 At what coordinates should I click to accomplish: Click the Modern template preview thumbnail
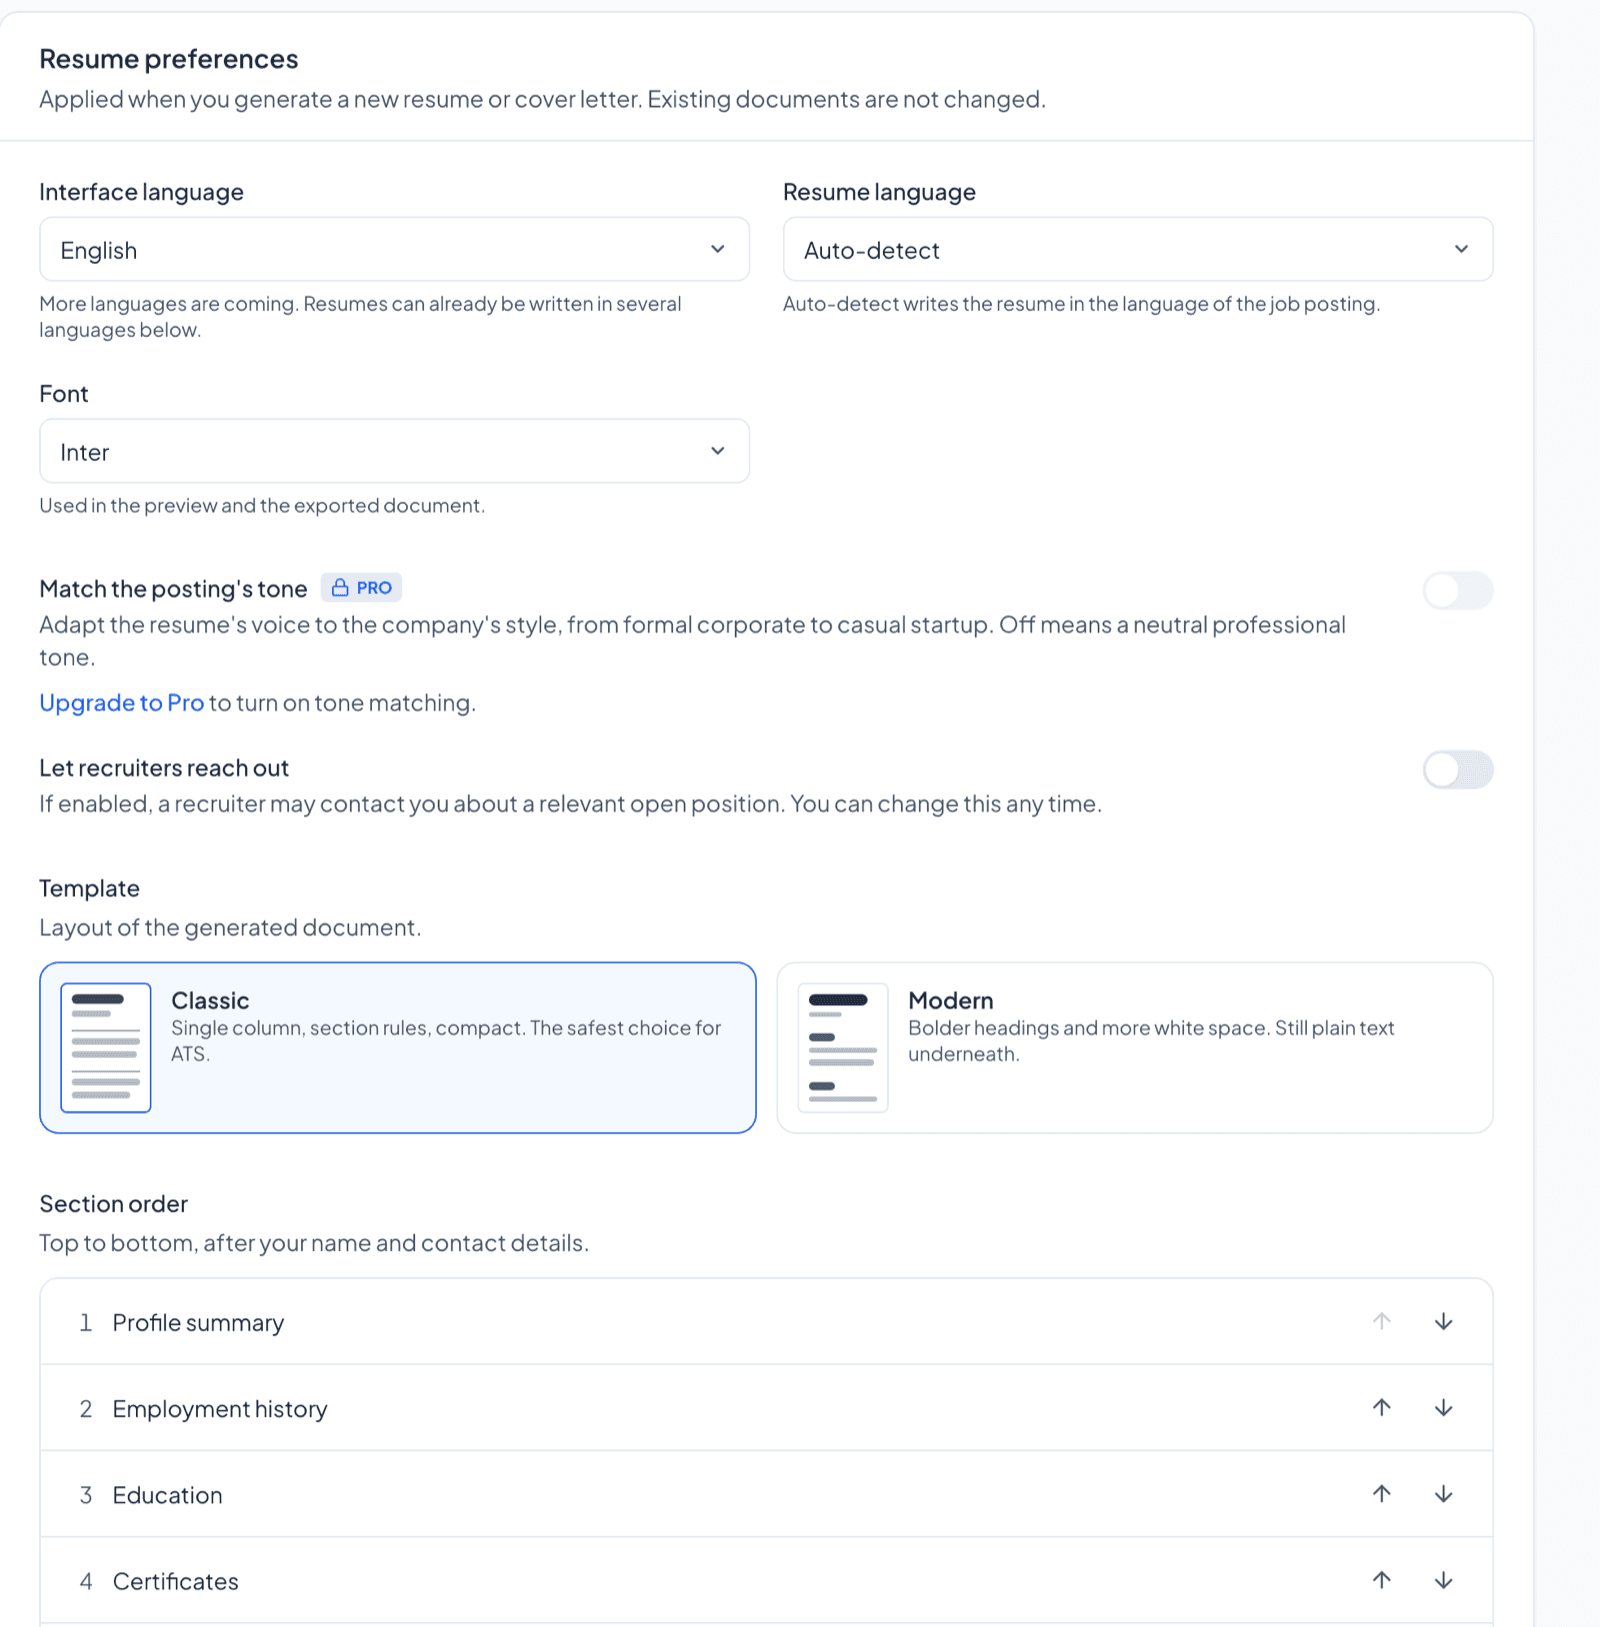point(843,1047)
